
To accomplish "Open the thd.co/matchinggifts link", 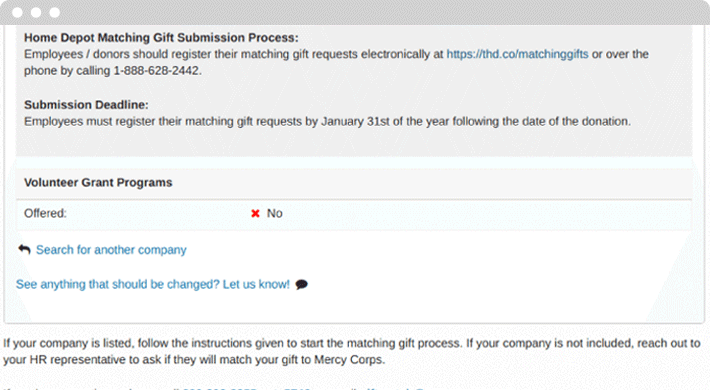I will click(x=518, y=54).
